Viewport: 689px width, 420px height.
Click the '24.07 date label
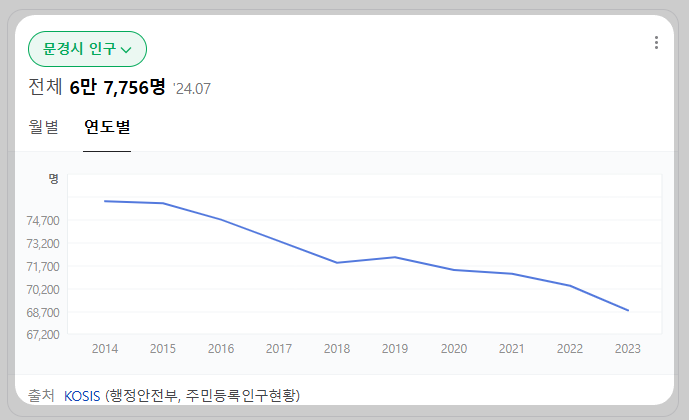pos(192,89)
